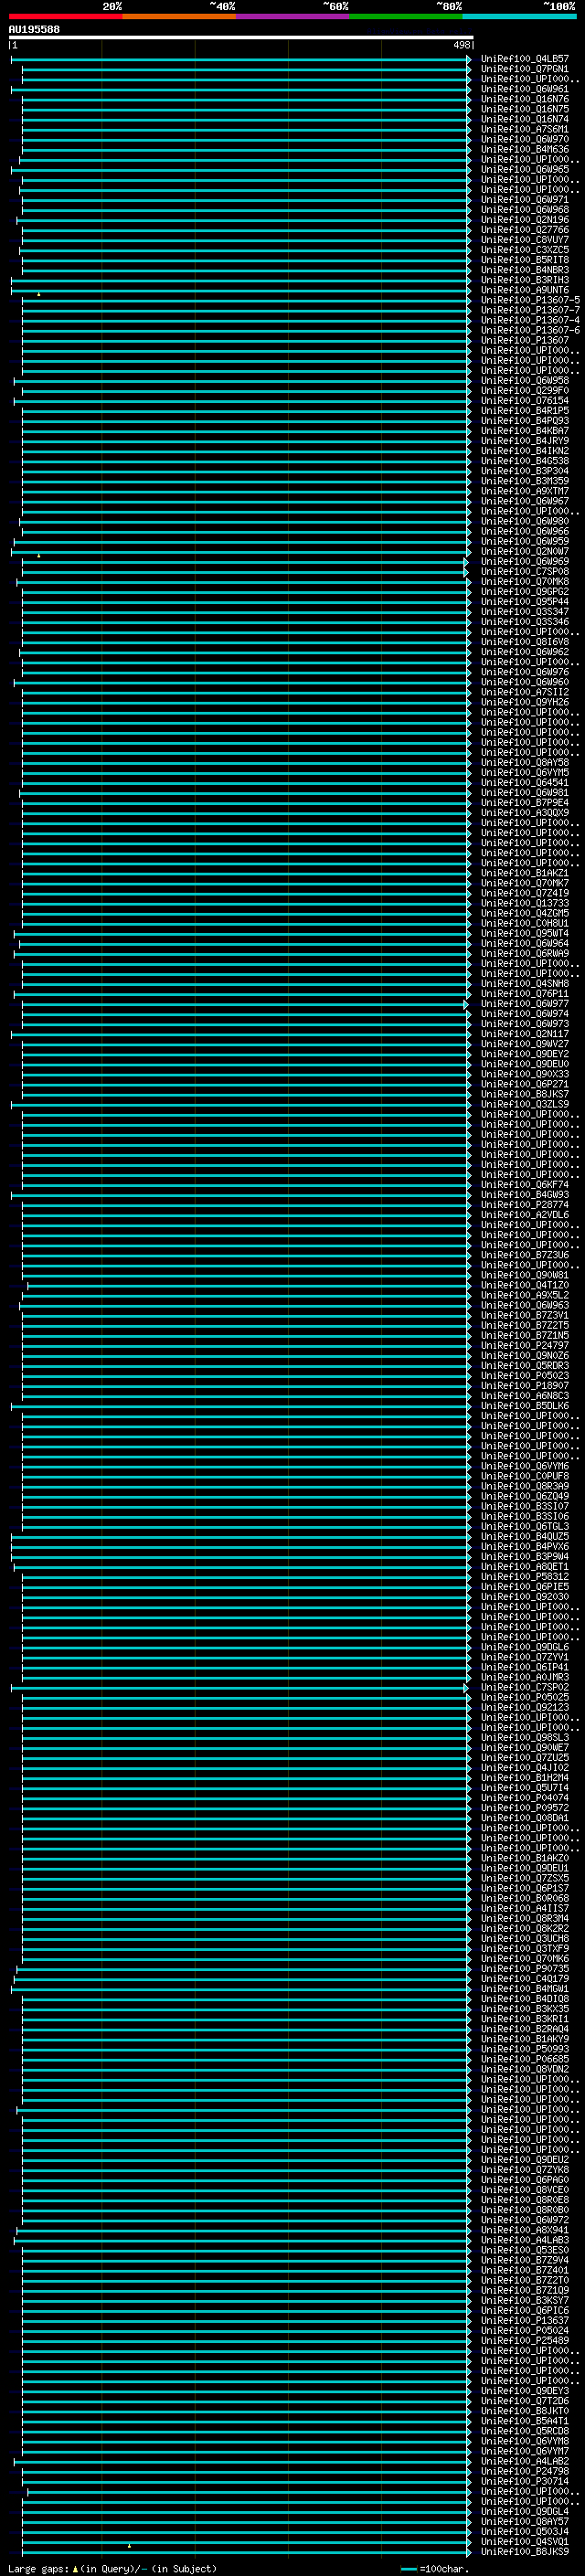This screenshot has width=585, height=2576.
Task: Click the =100char scale legend
Action: 435,2568
